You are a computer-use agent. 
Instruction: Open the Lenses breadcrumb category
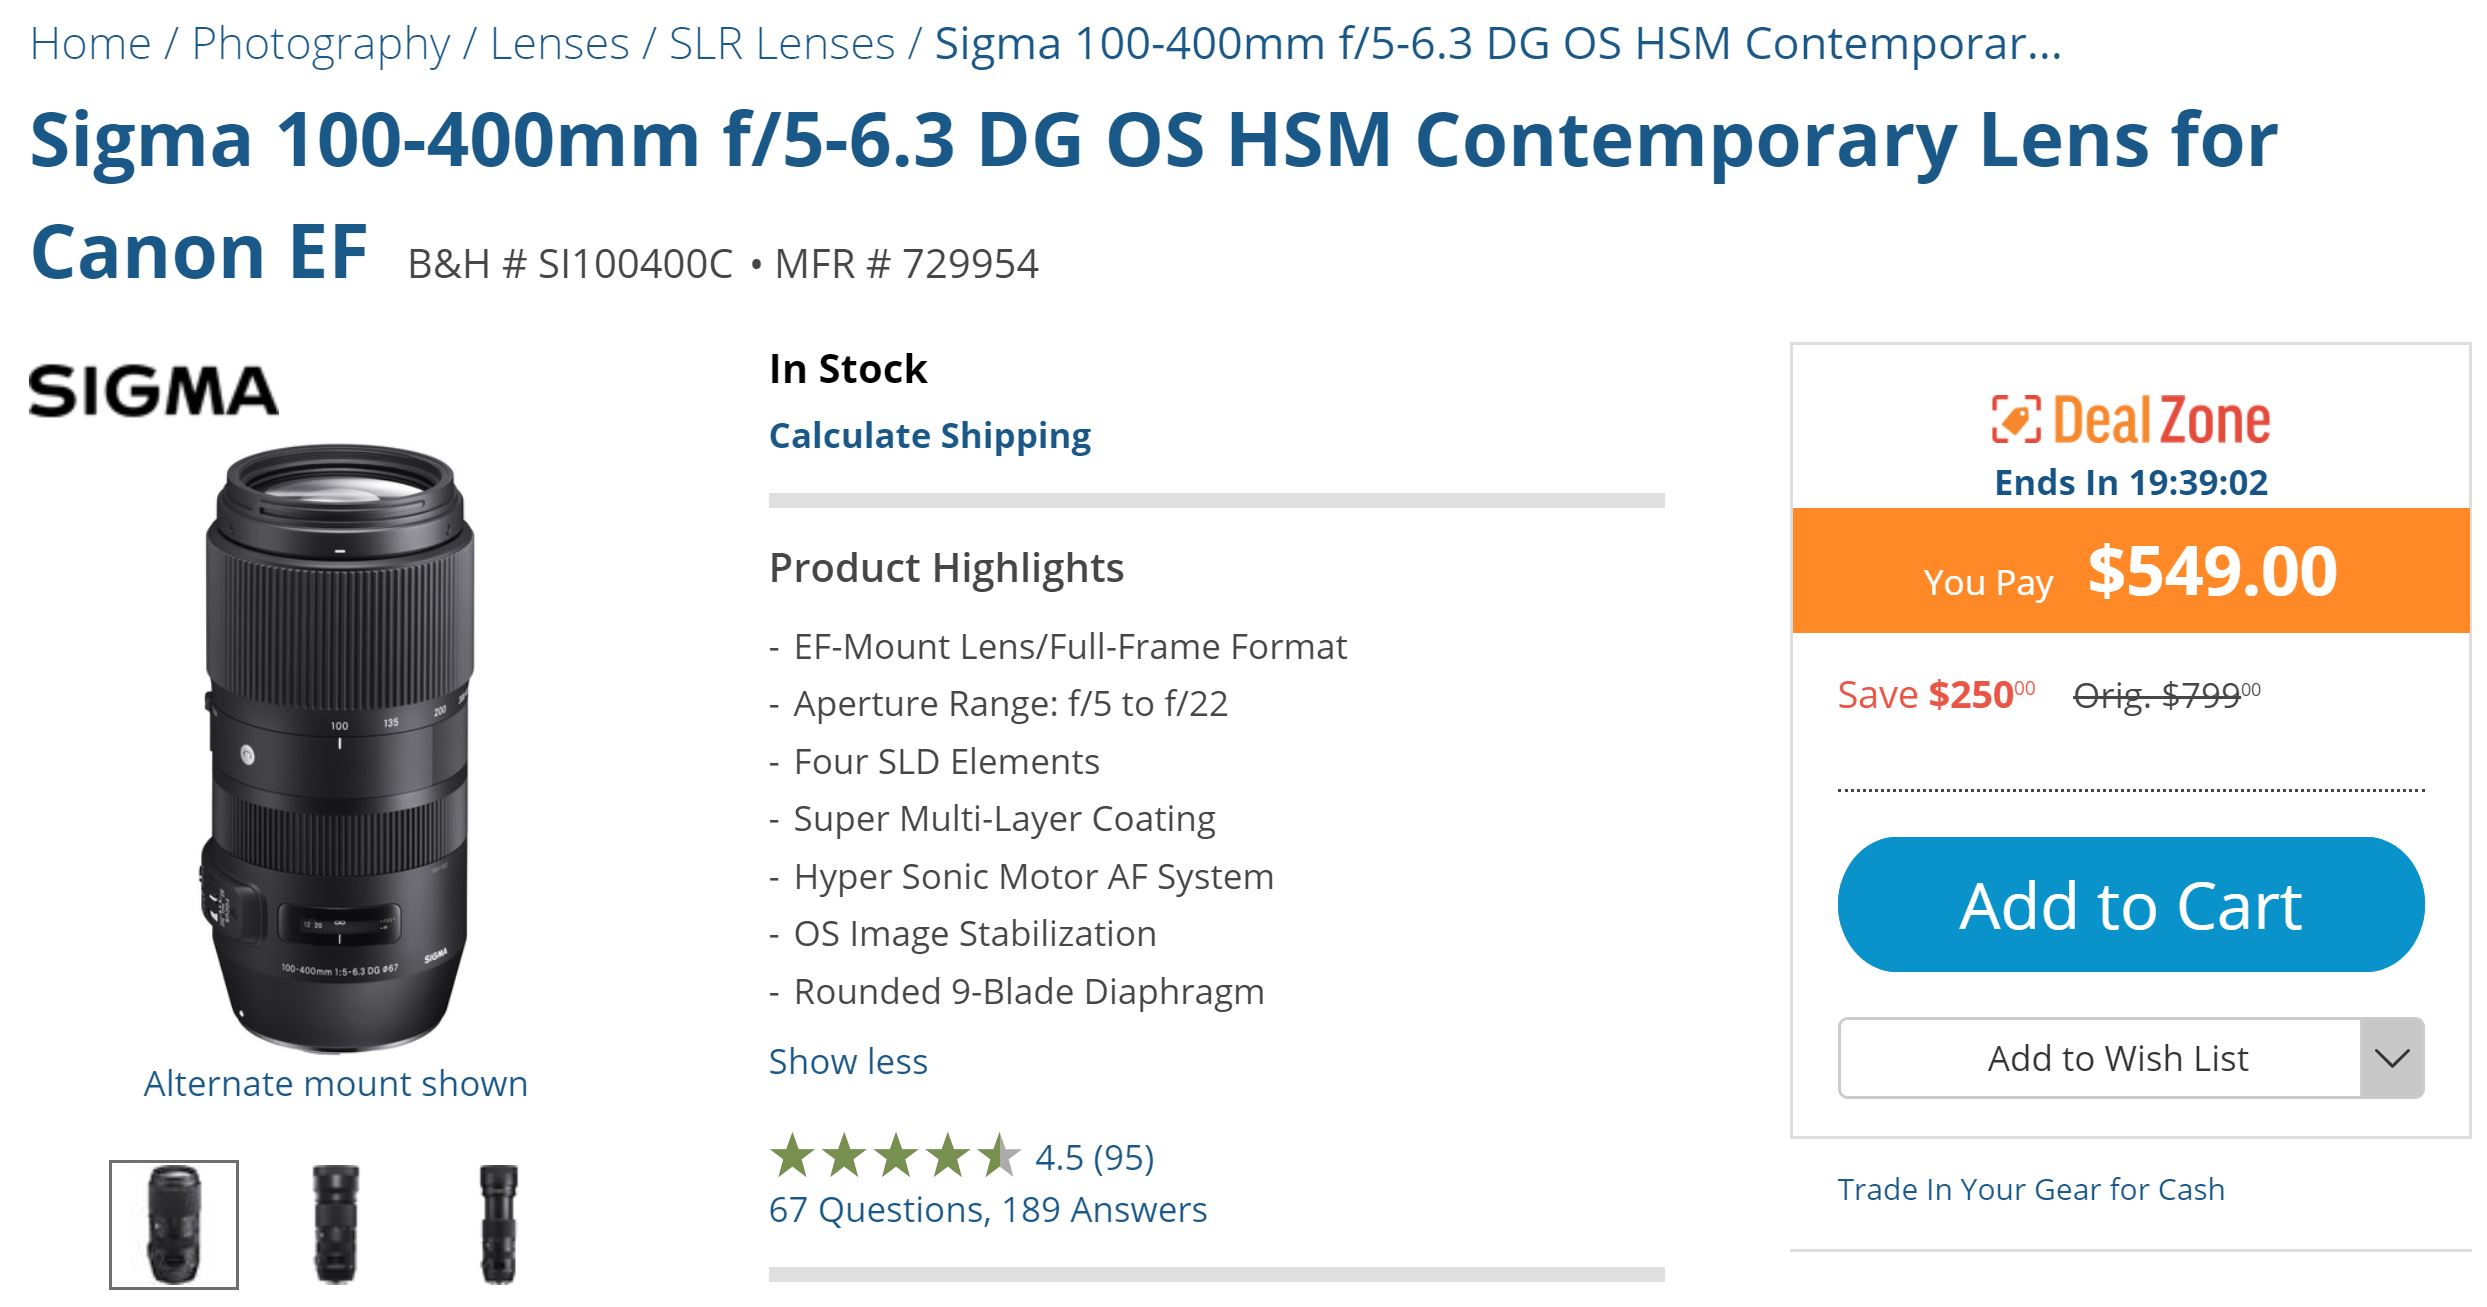point(560,44)
